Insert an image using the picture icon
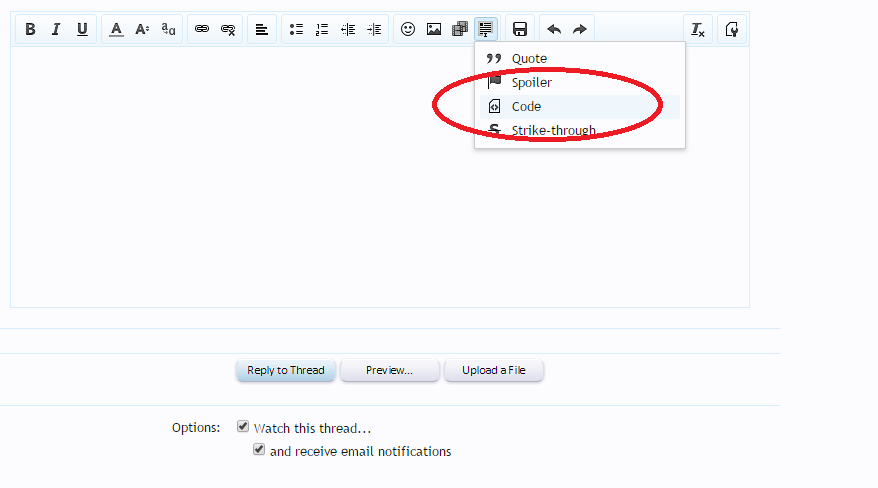 (434, 29)
